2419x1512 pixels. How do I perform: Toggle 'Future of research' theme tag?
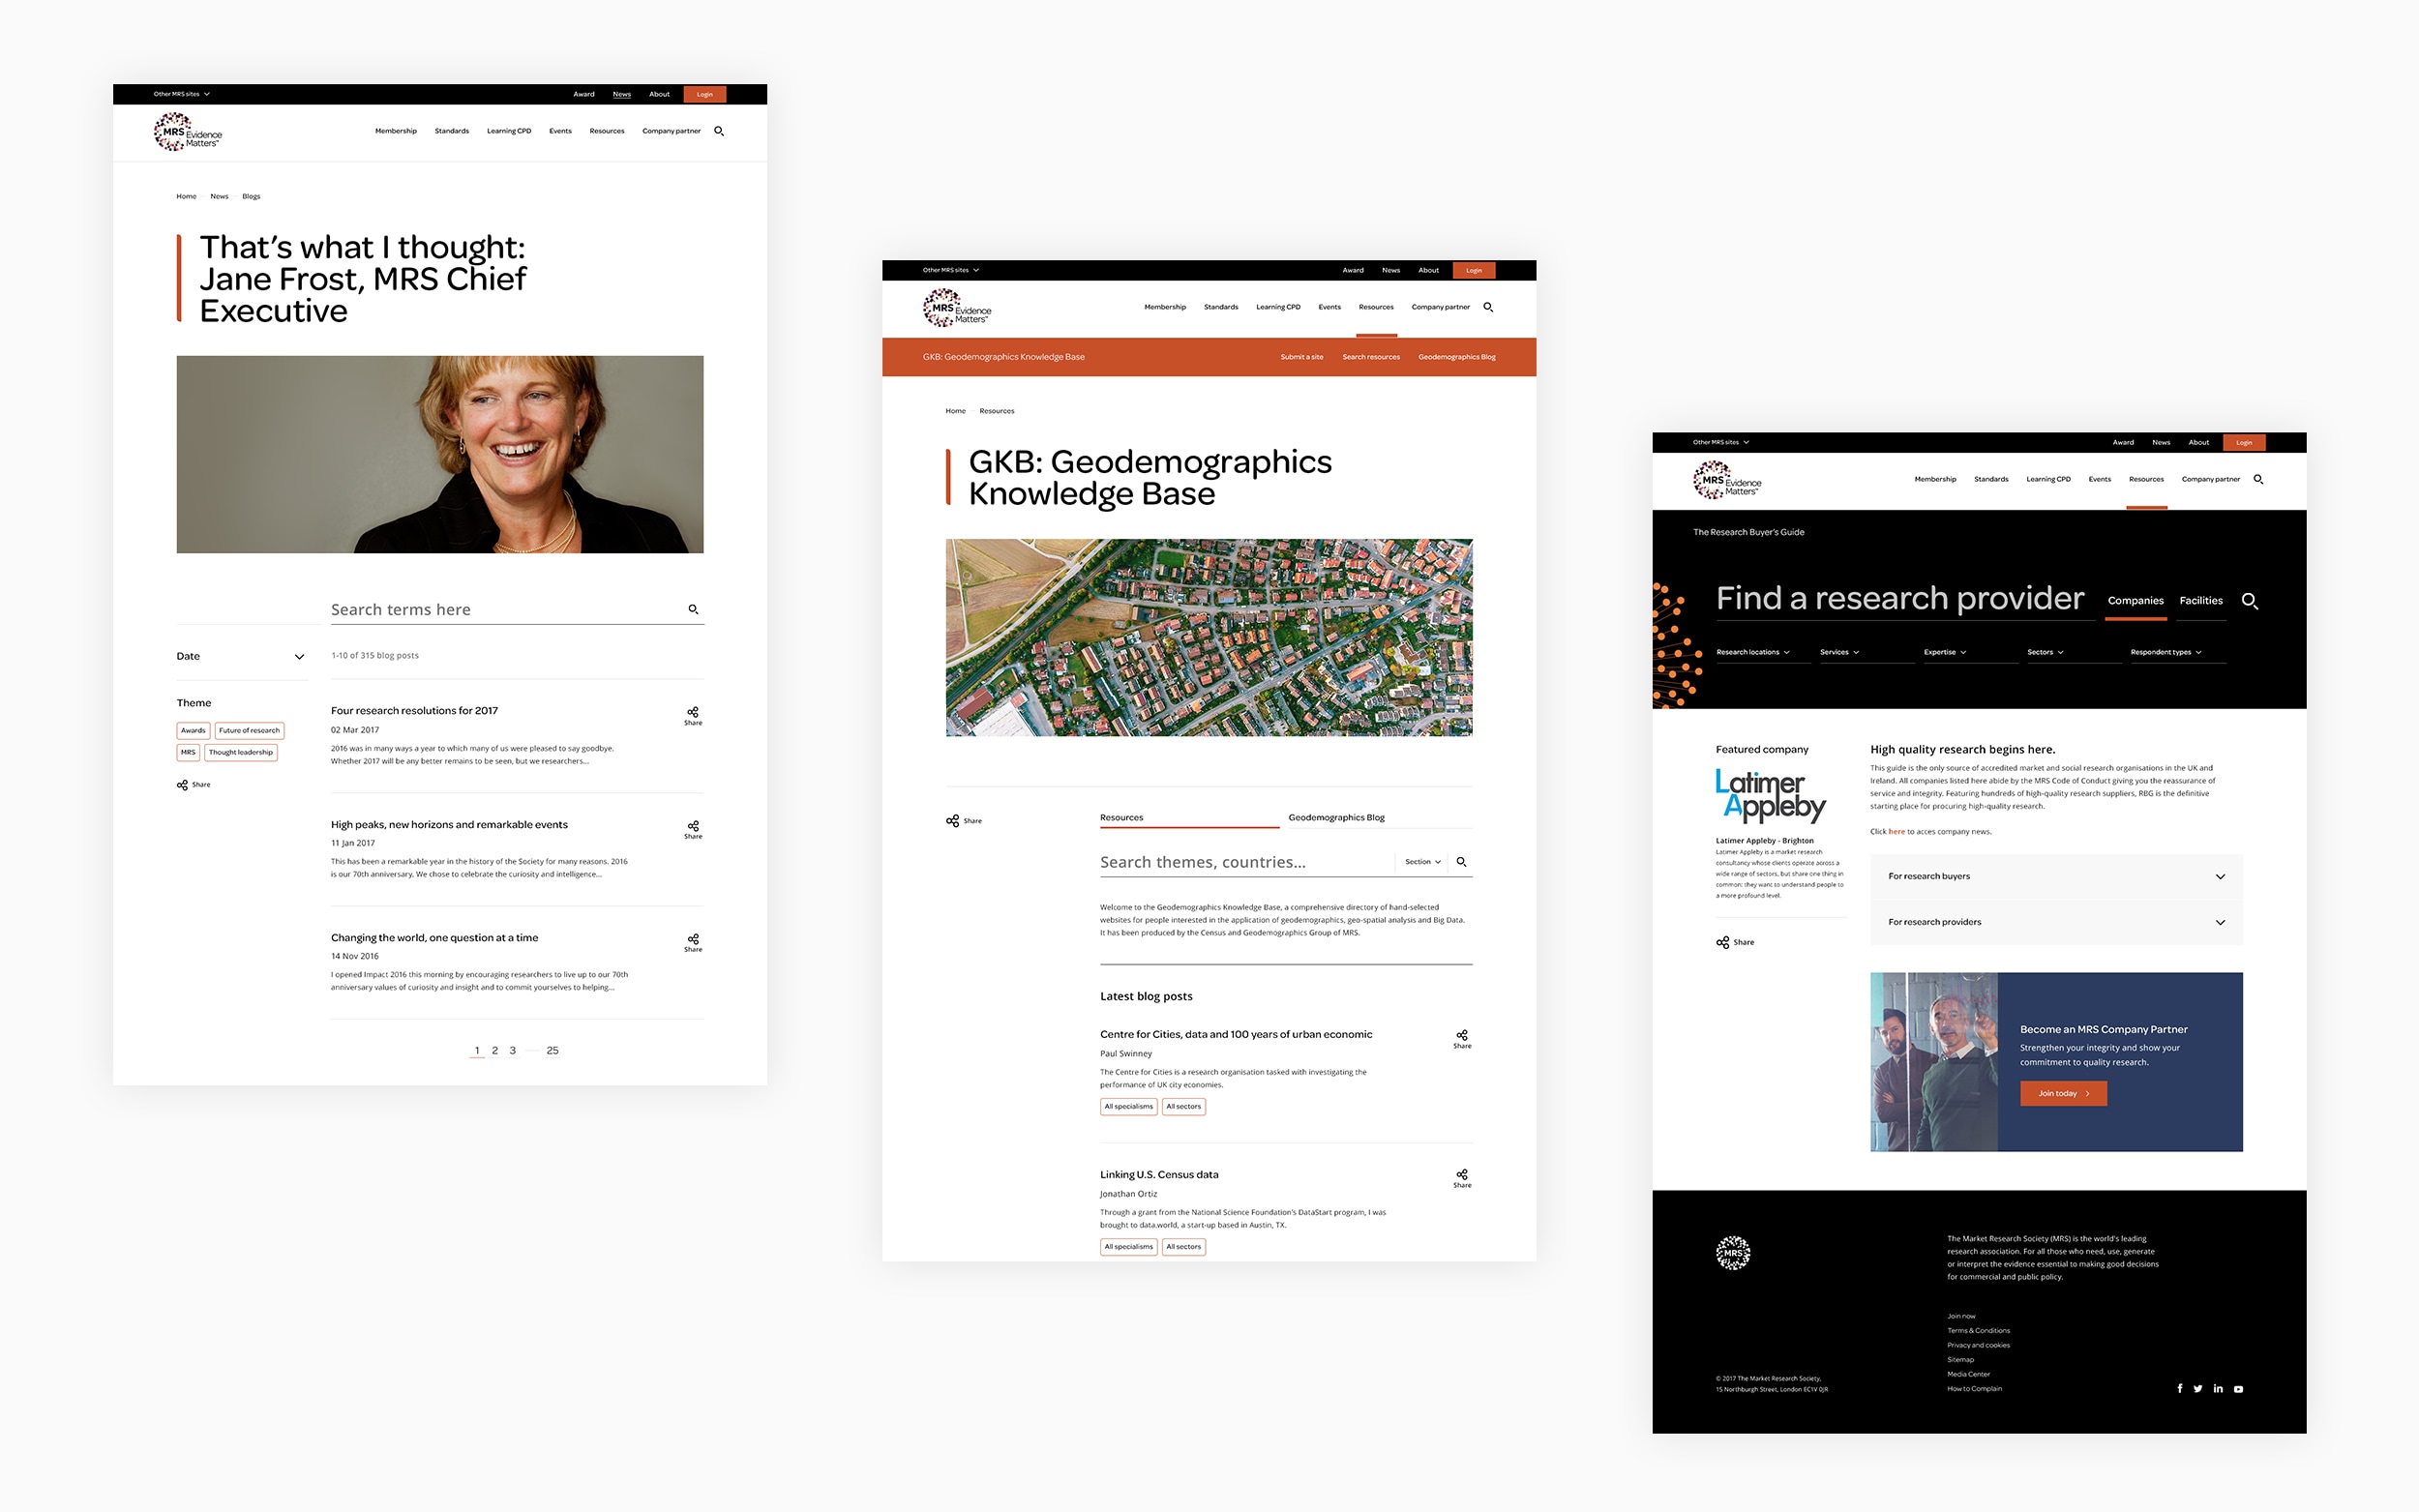pyautogui.click(x=249, y=731)
